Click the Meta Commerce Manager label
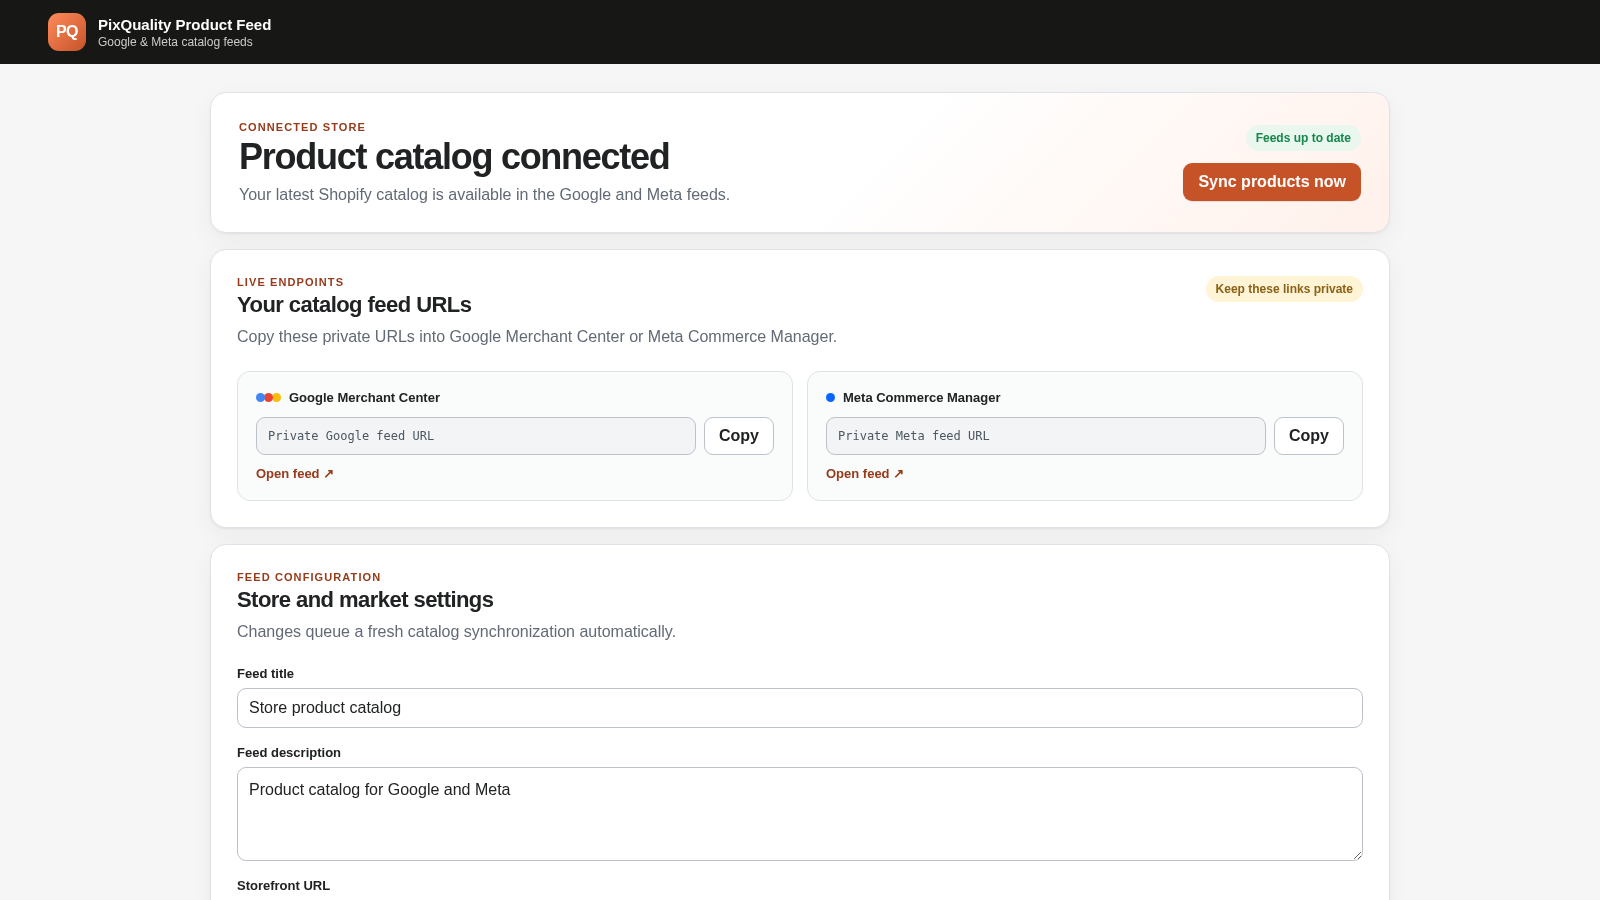Image resolution: width=1600 pixels, height=900 pixels. 921,398
